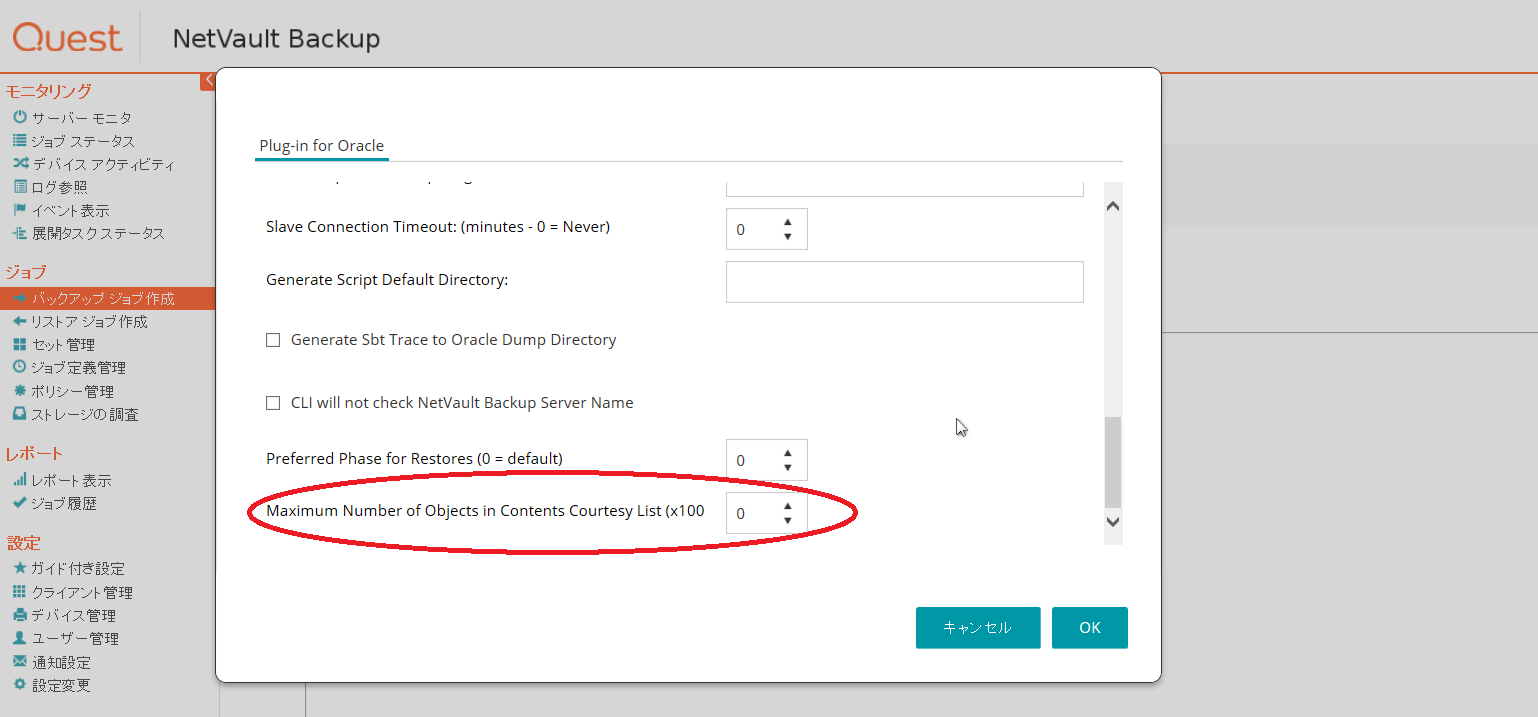The width and height of the screenshot is (1538, 717).
Task: Open ジョブ ステータス menu item
Action: [83, 141]
